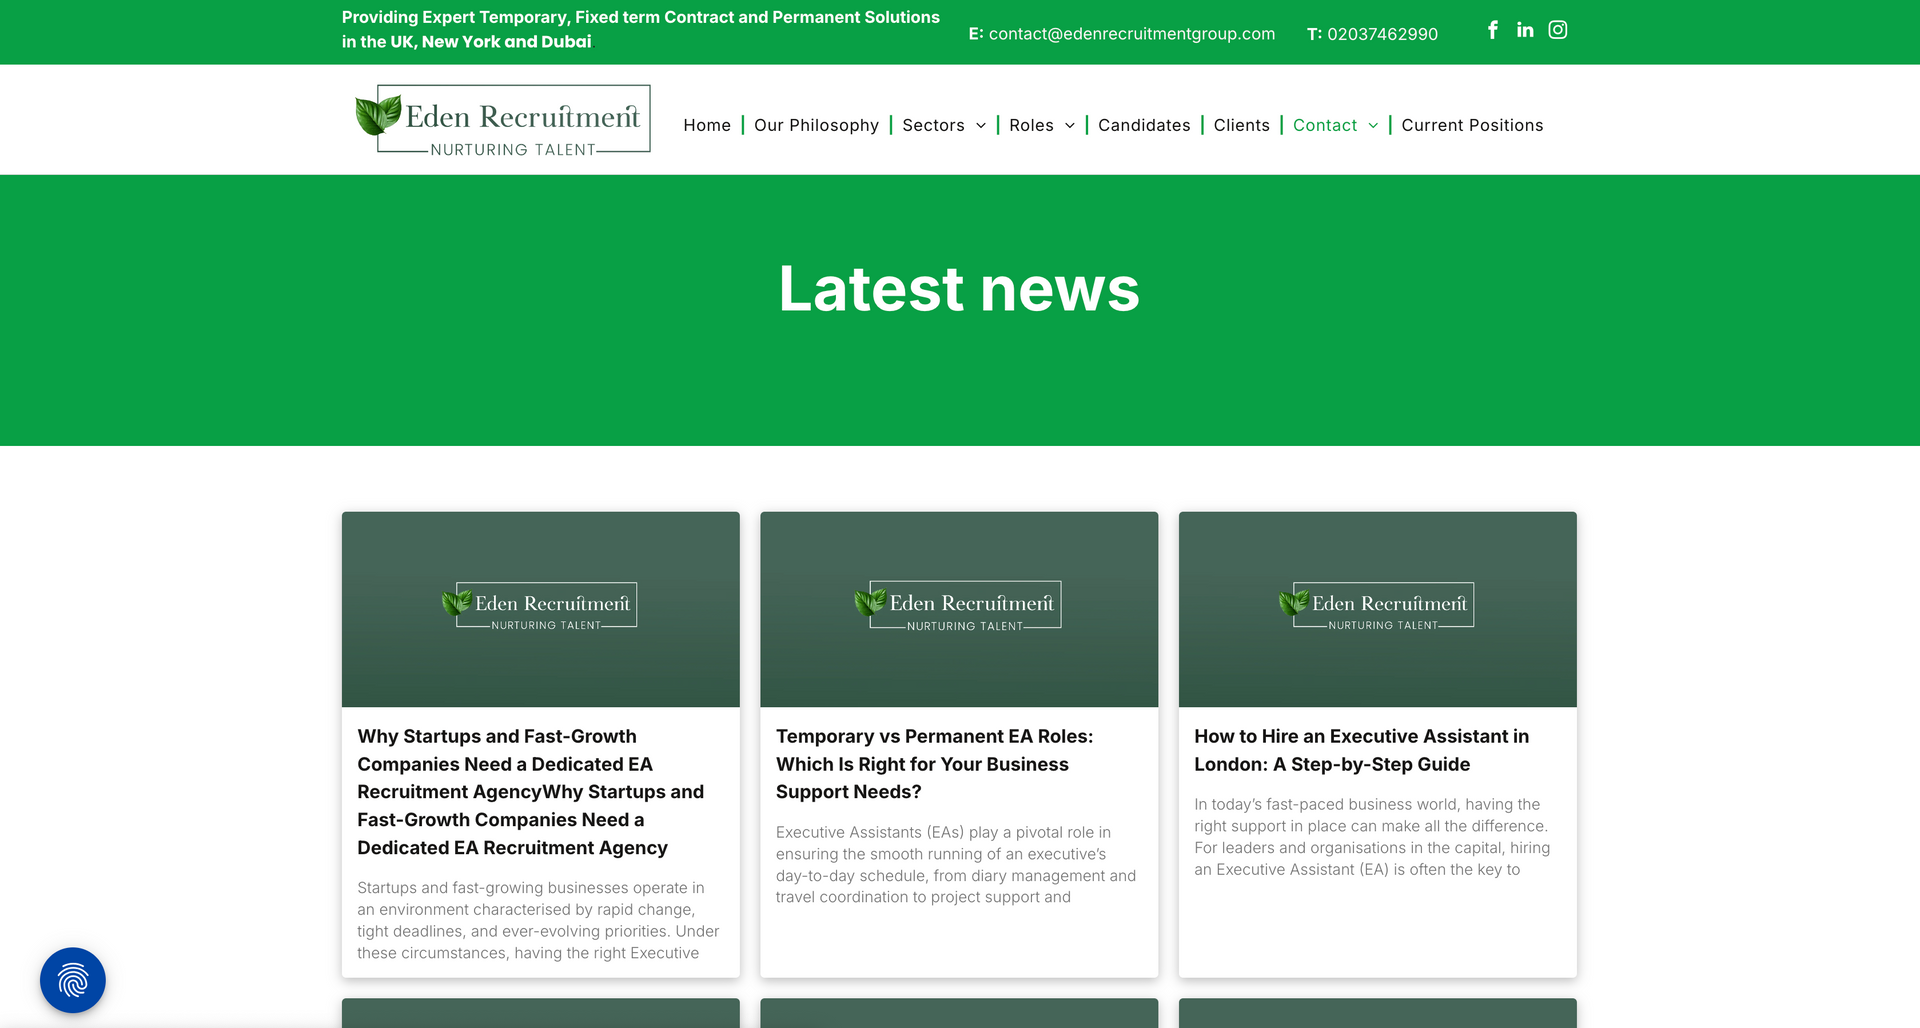
Task: Expand the Sectors dropdown arrow
Action: [981, 125]
